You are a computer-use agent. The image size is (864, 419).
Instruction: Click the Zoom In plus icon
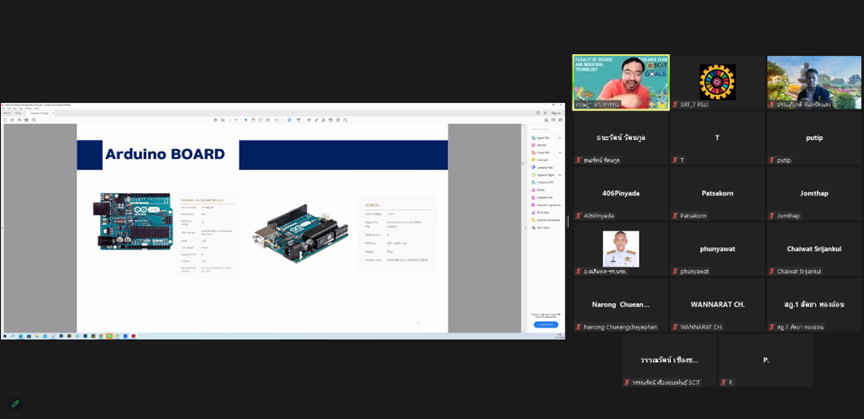(268, 120)
